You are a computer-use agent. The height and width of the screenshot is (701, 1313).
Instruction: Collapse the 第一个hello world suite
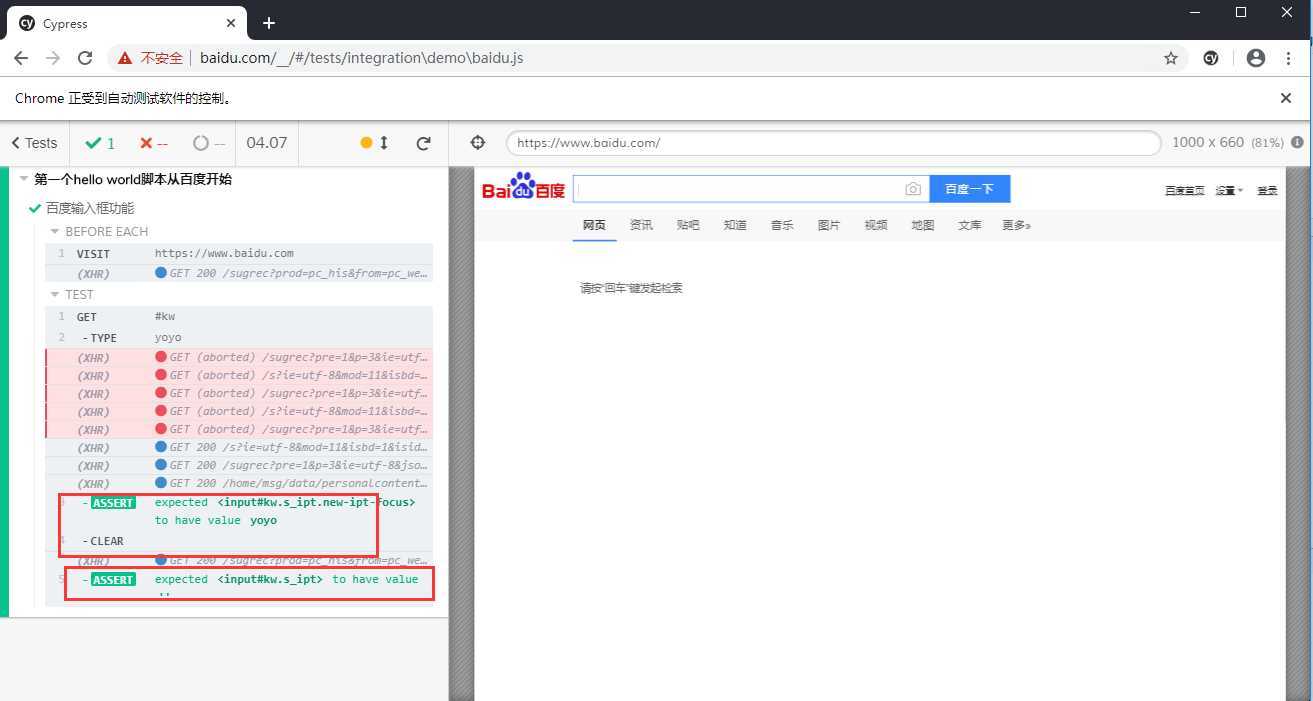click(132, 180)
